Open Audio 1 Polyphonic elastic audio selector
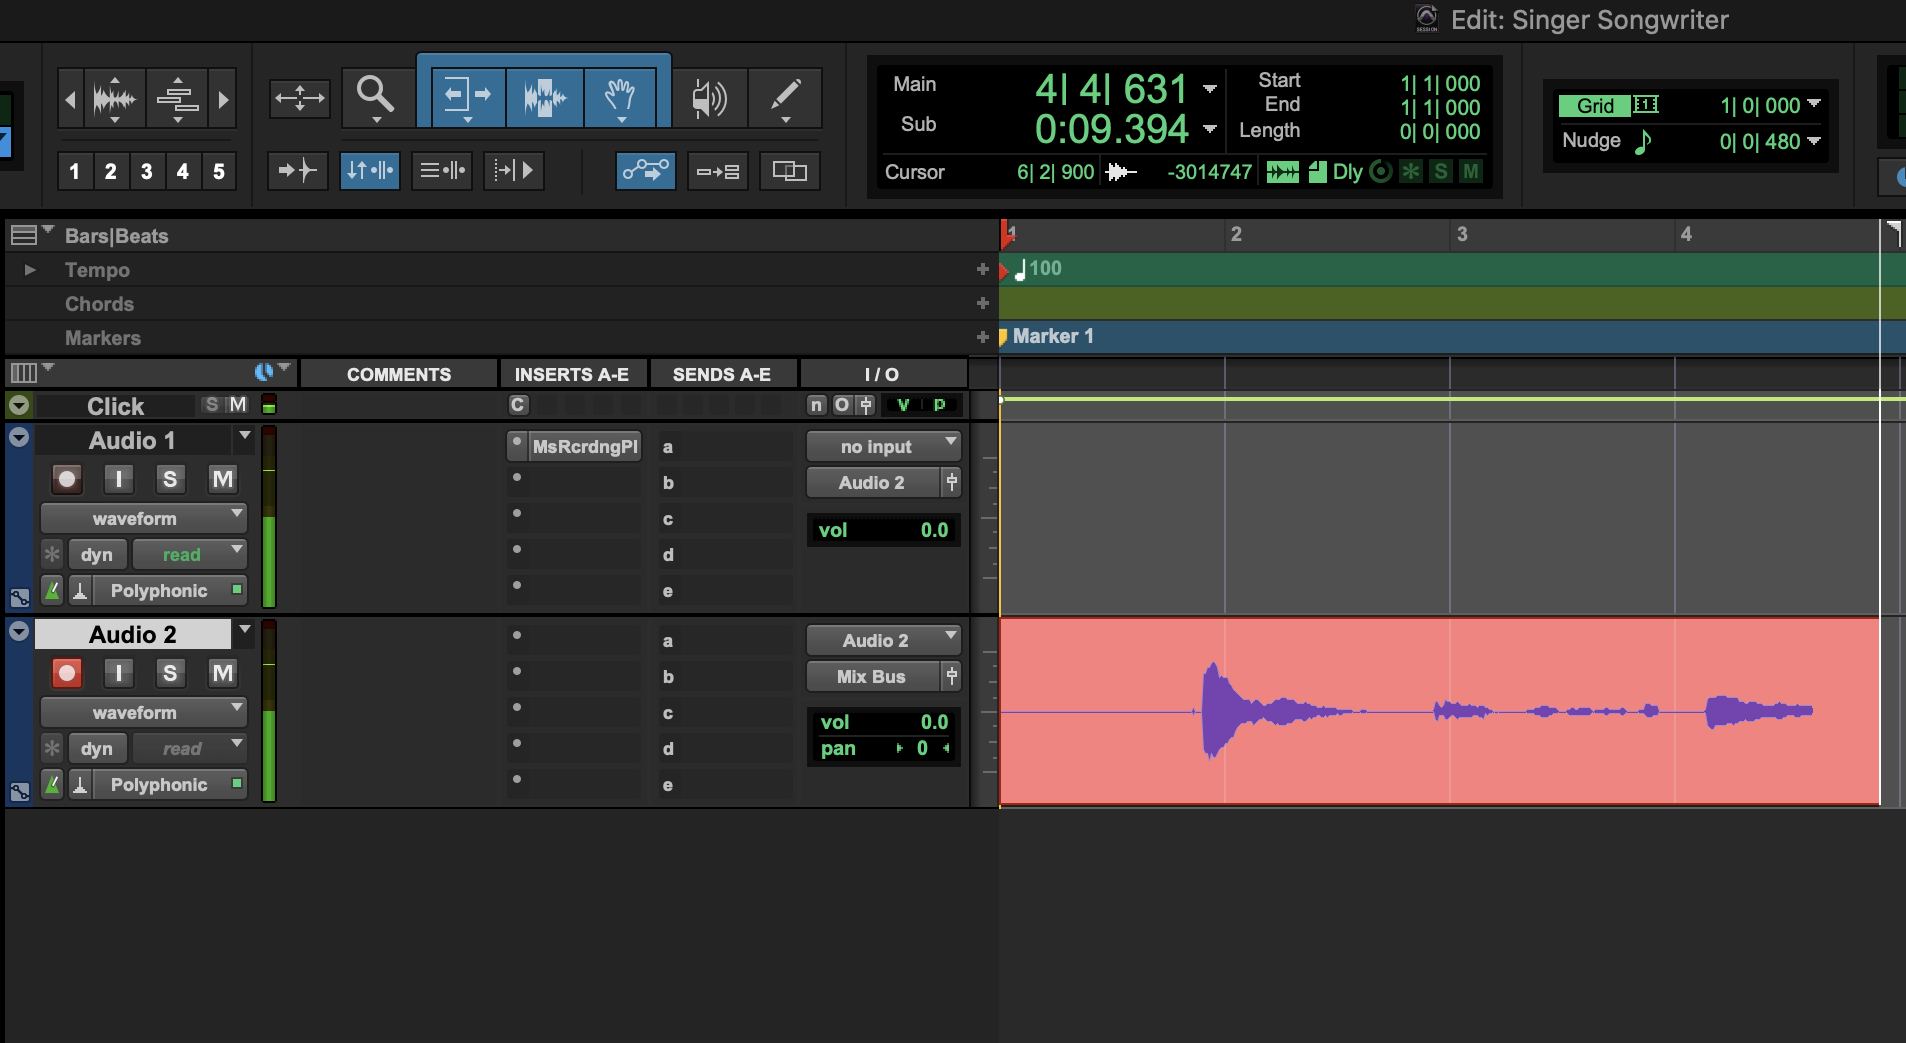1906x1043 pixels. [170, 591]
